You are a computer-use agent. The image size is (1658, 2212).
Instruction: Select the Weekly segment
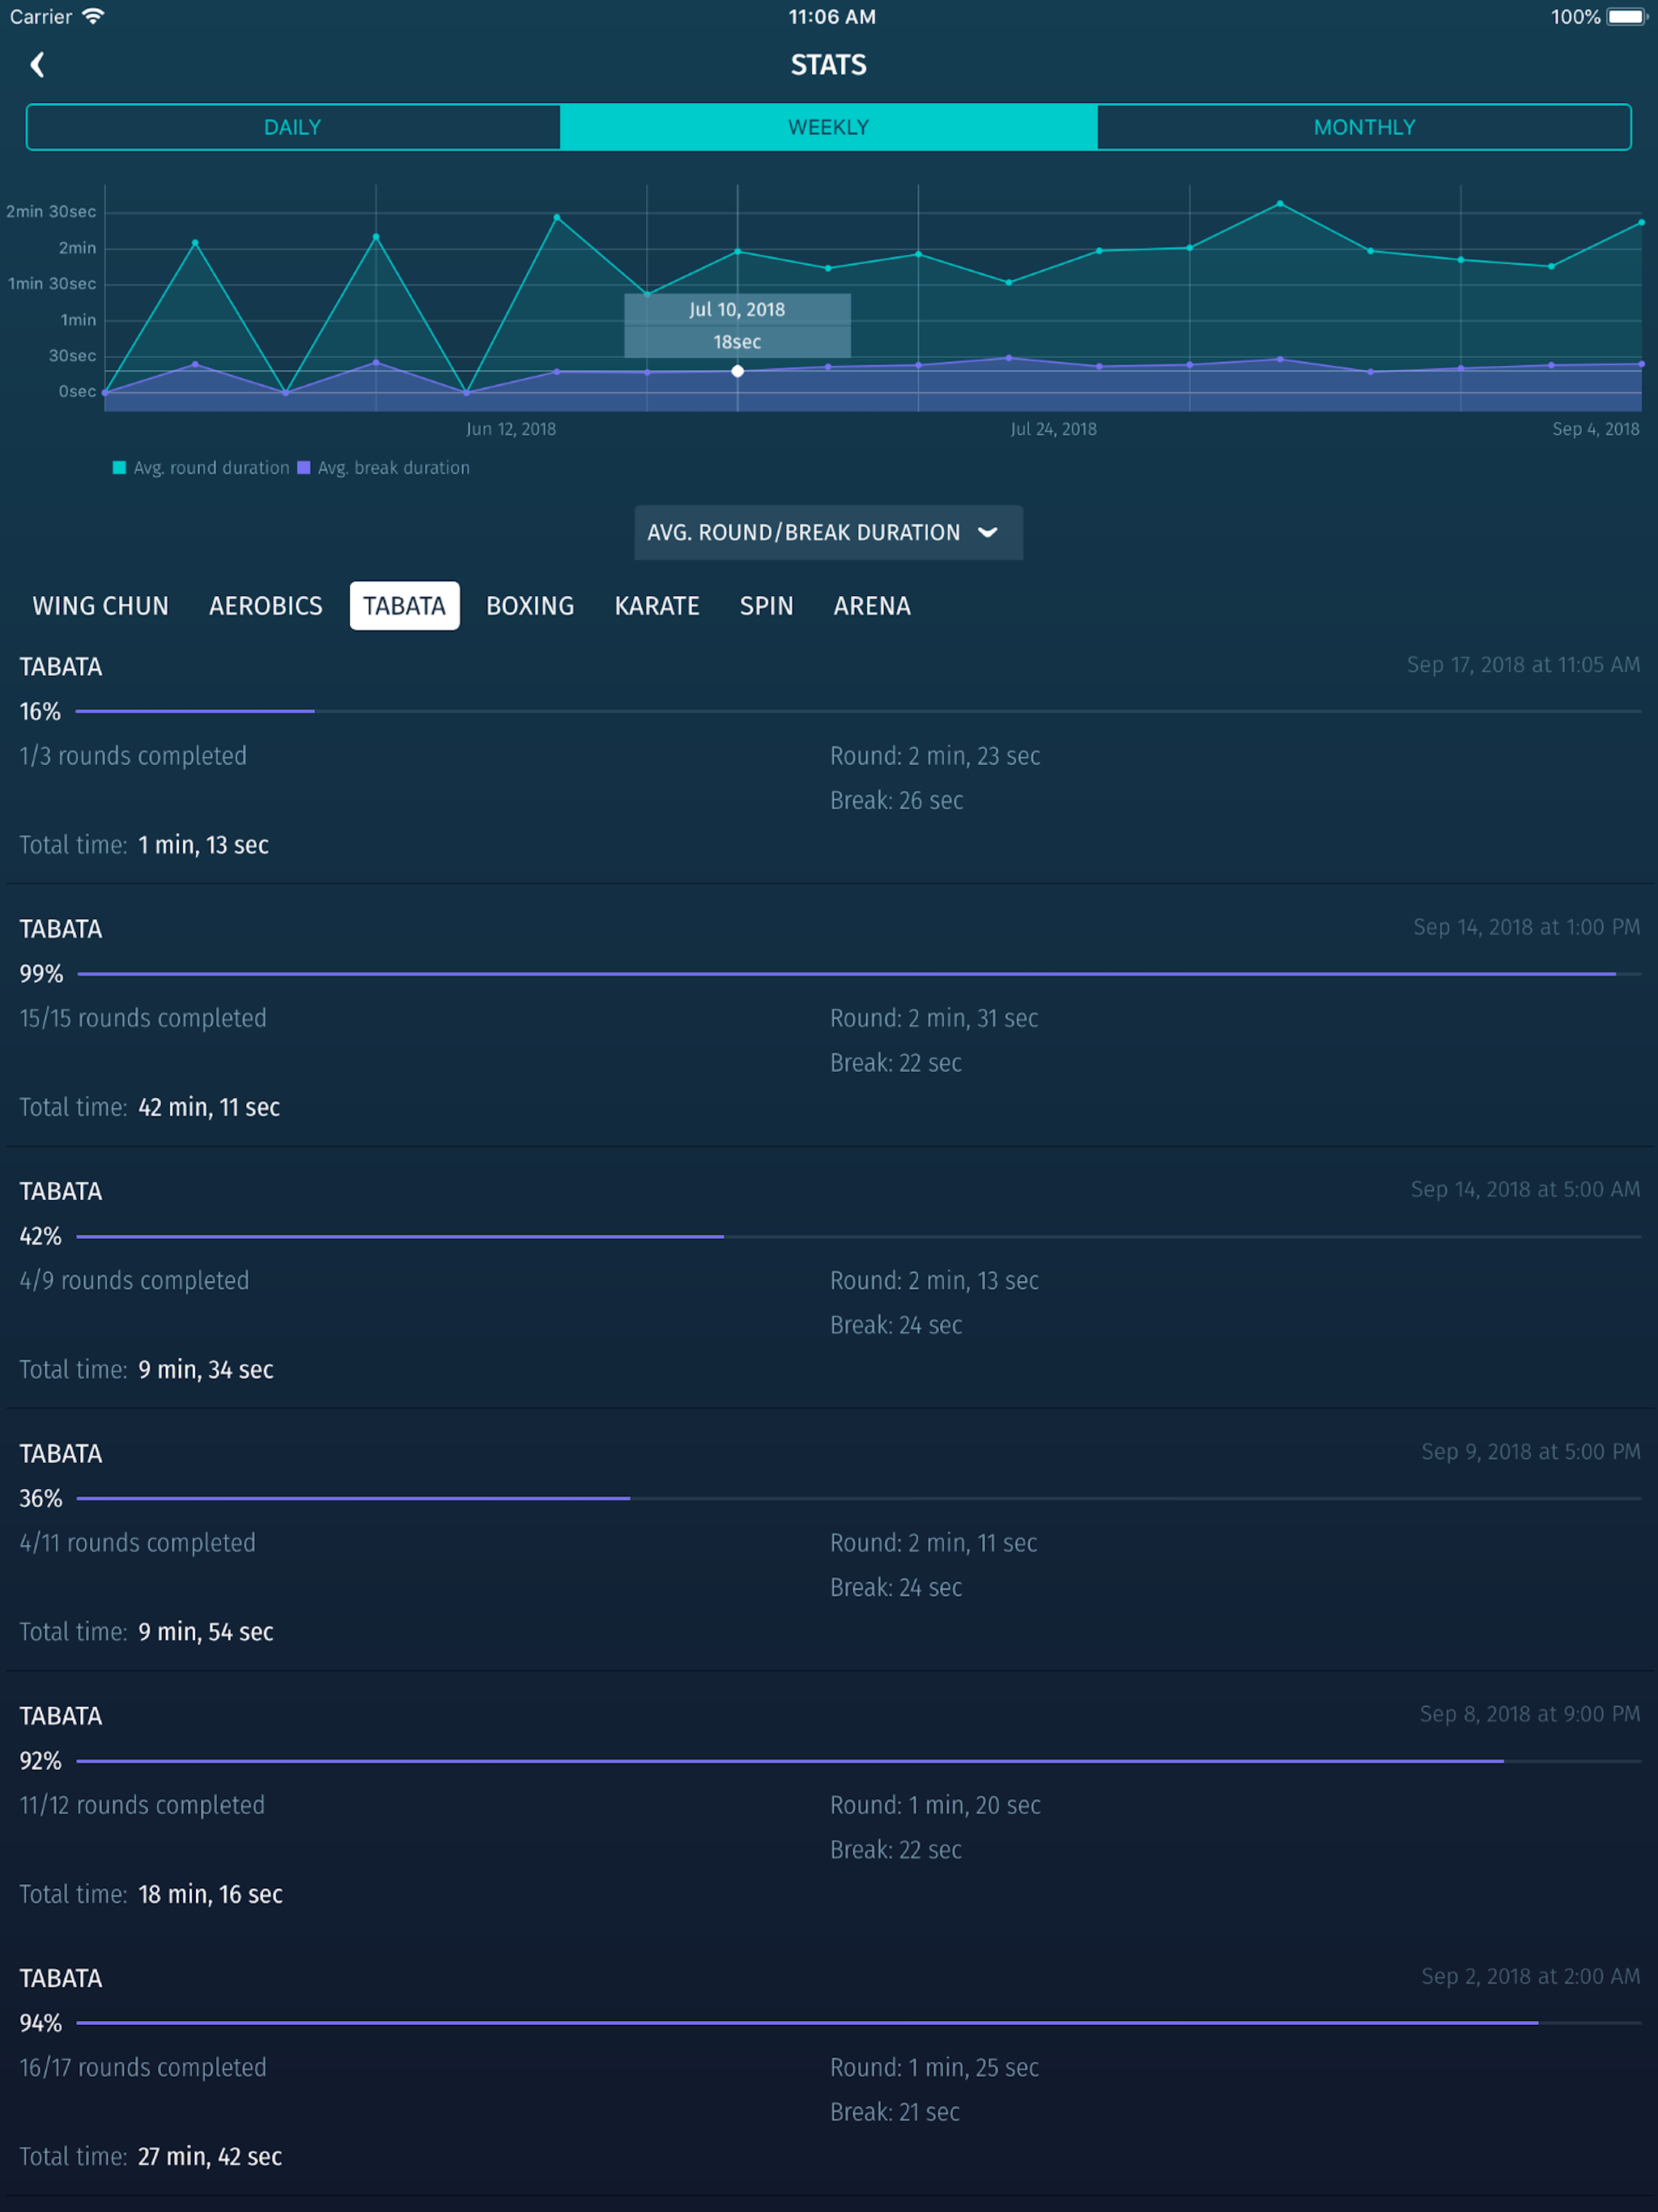pyautogui.click(x=828, y=127)
